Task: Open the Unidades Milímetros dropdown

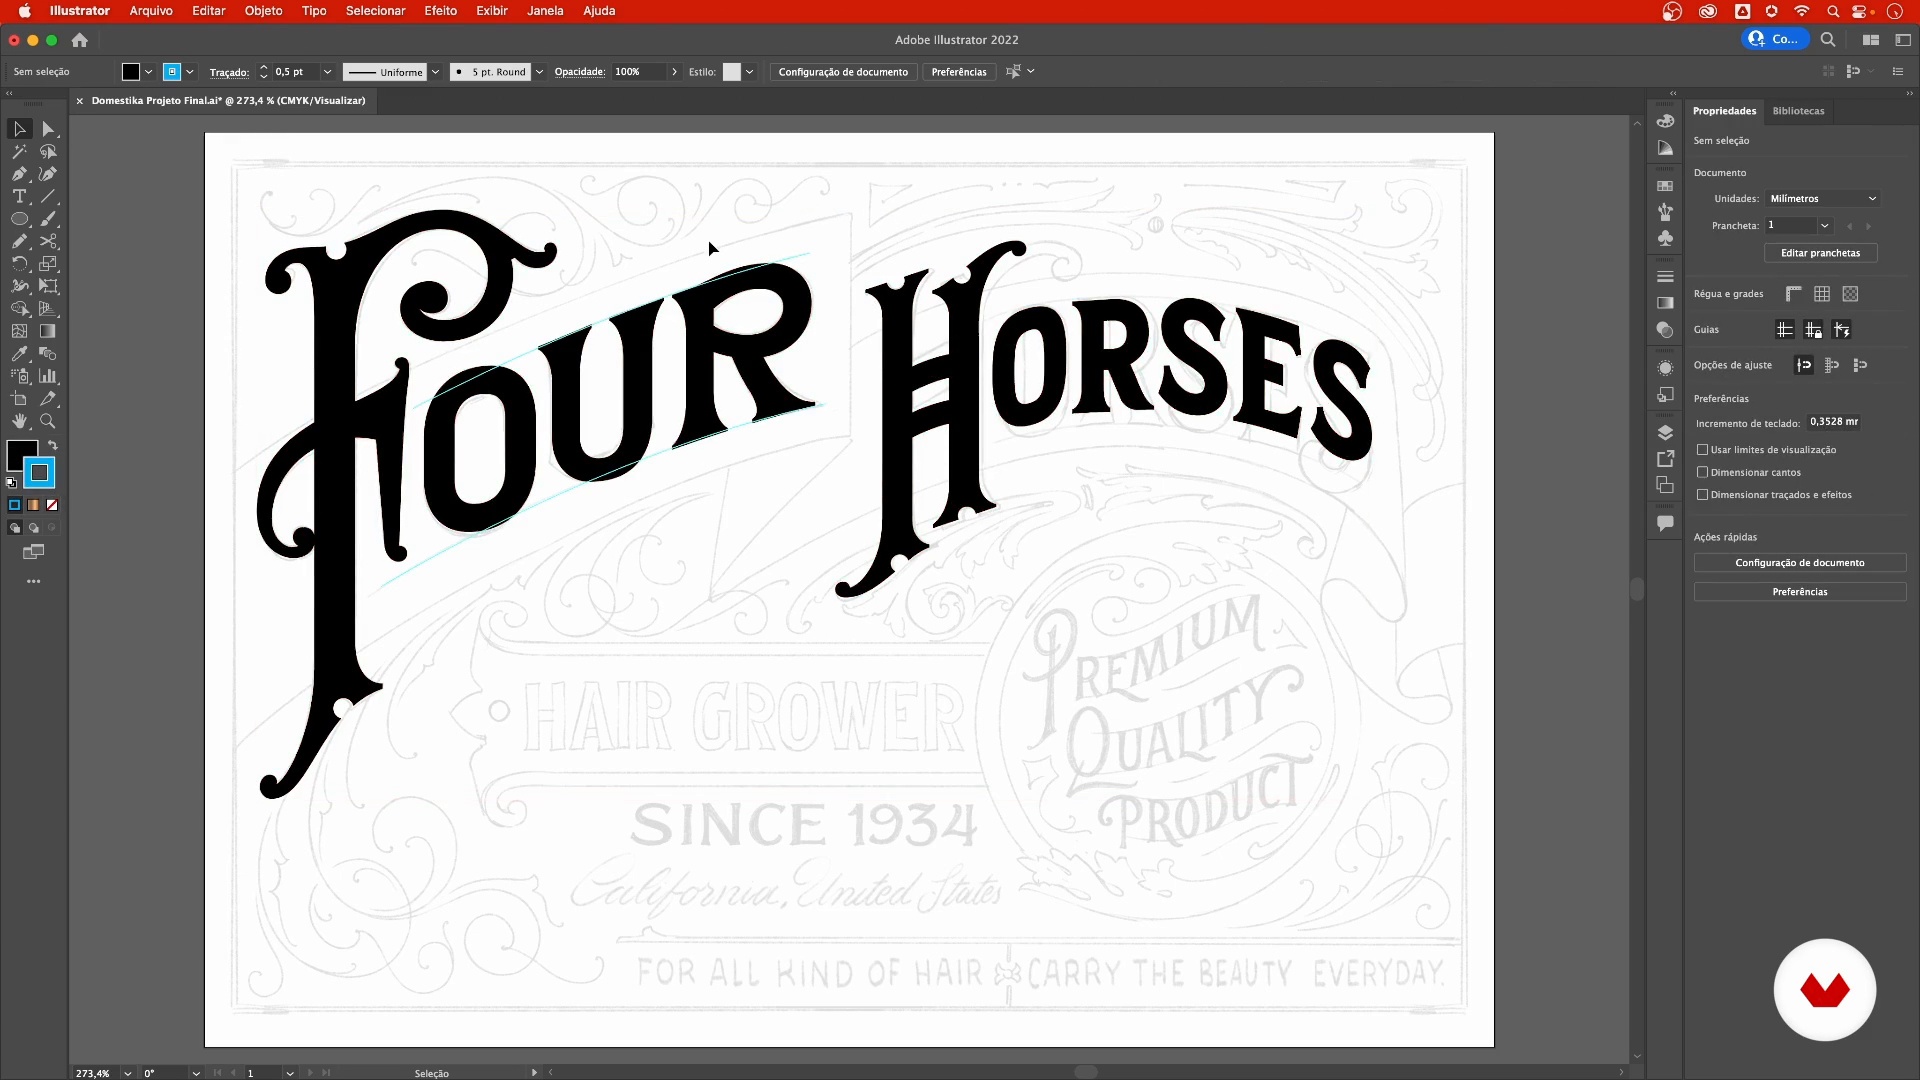Action: point(1823,199)
